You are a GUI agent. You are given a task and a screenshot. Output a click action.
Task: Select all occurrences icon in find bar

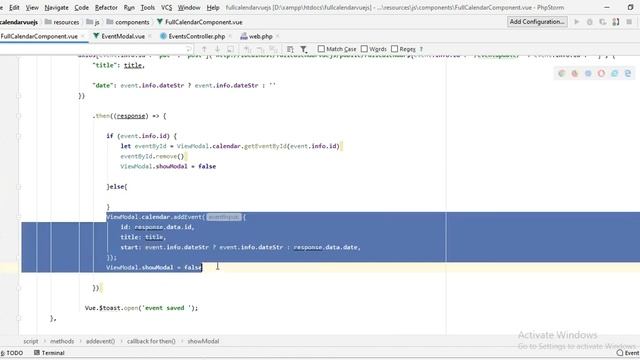[273, 49]
